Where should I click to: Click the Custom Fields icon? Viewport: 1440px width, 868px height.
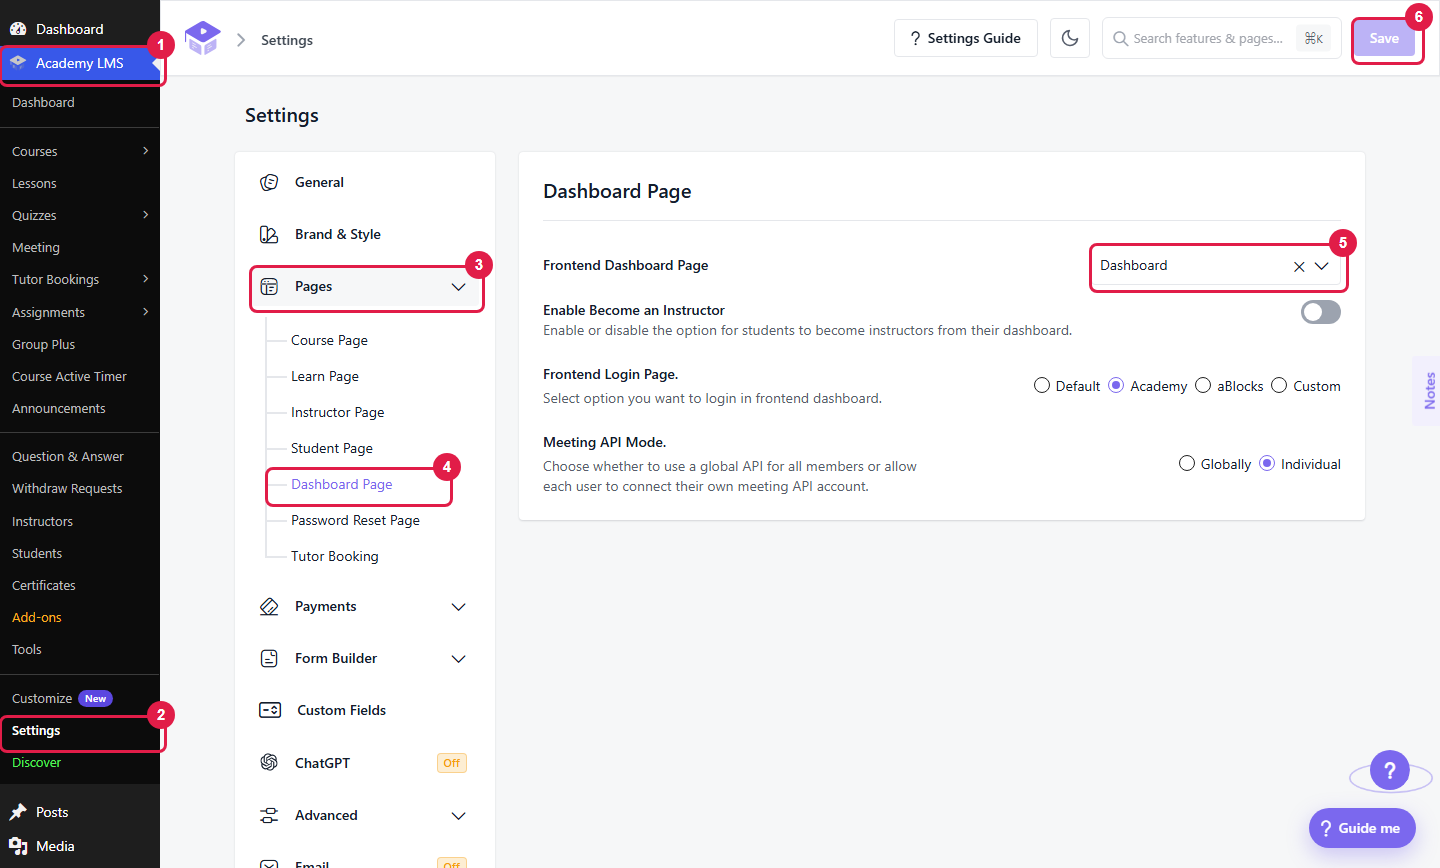click(270, 710)
